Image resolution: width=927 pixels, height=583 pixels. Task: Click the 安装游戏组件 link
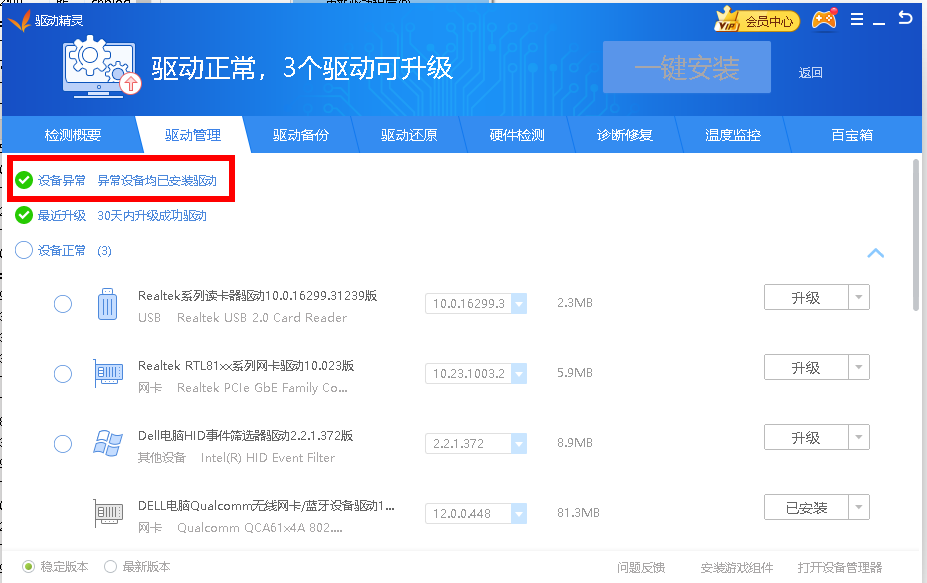click(x=737, y=568)
